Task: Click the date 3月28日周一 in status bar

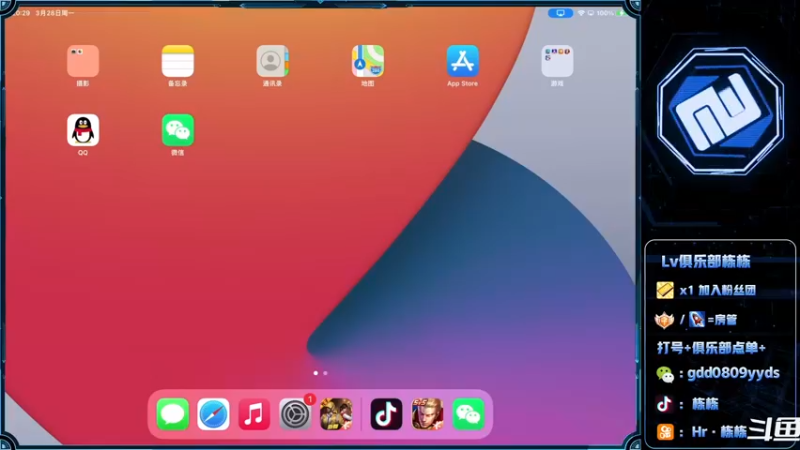Action: (55, 13)
